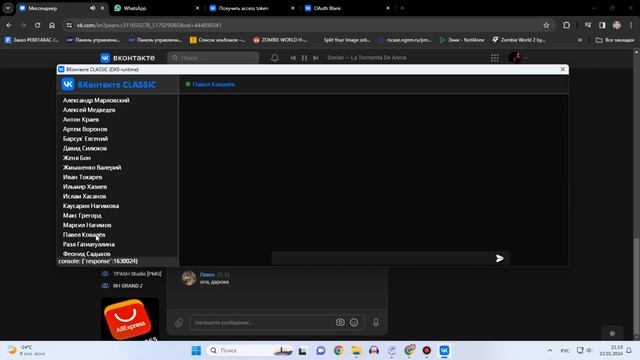Open the Windows Start menu
The height and width of the screenshot is (360, 640).
coord(196,350)
